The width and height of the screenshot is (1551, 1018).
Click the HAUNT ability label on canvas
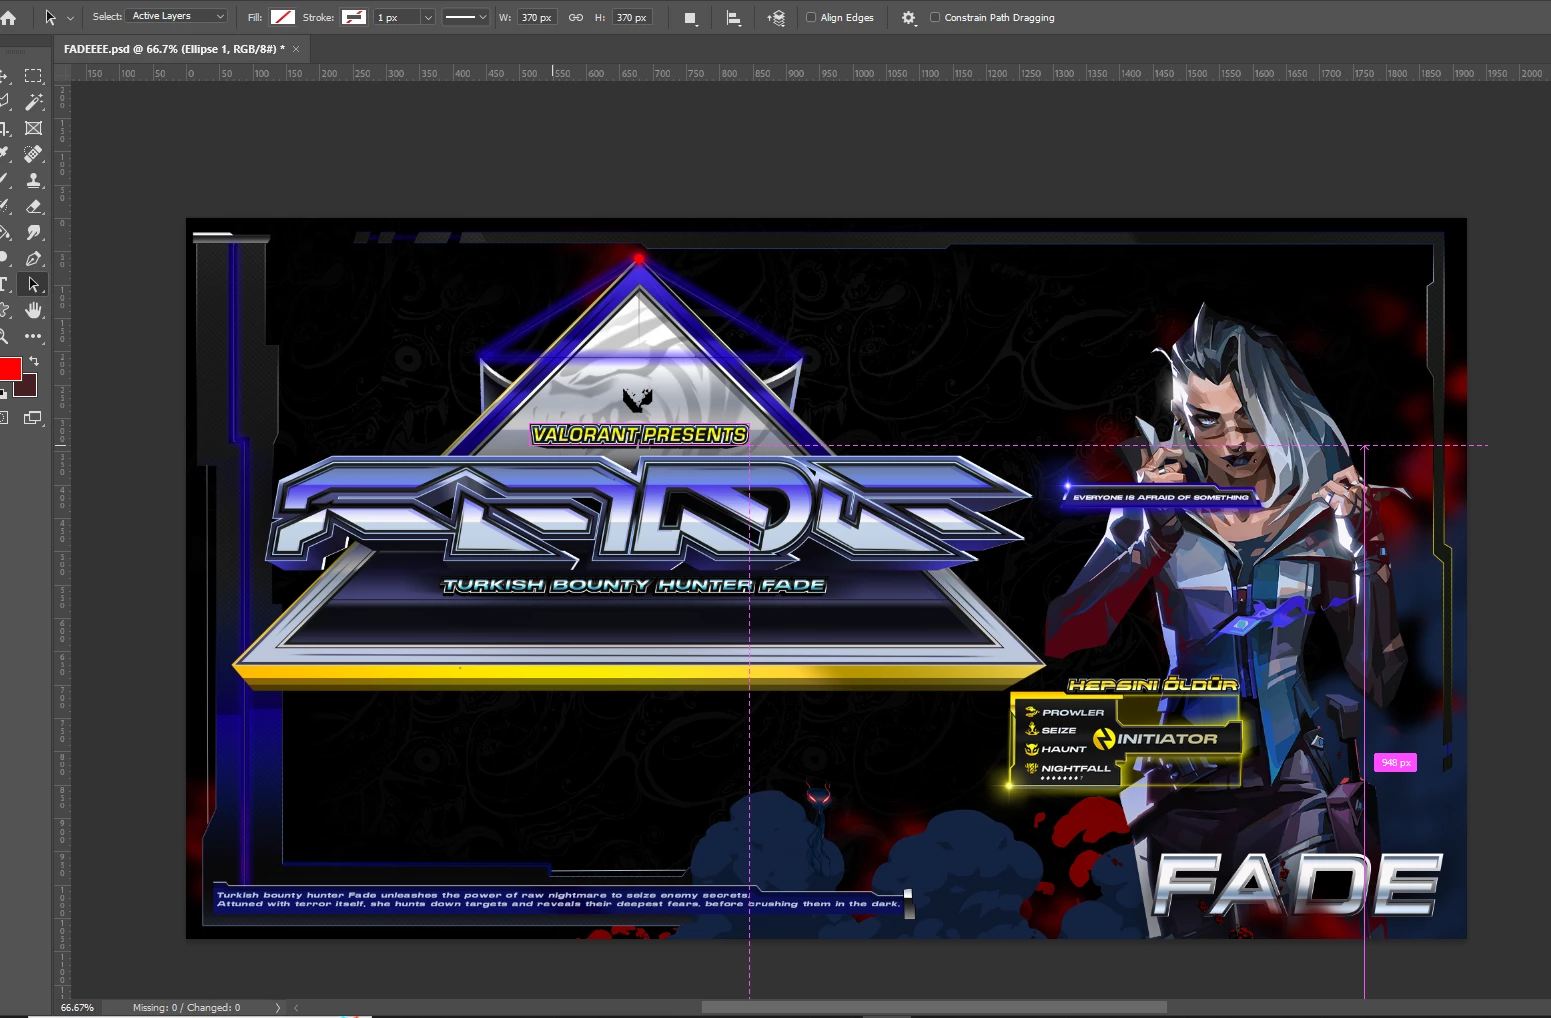pos(1063,749)
